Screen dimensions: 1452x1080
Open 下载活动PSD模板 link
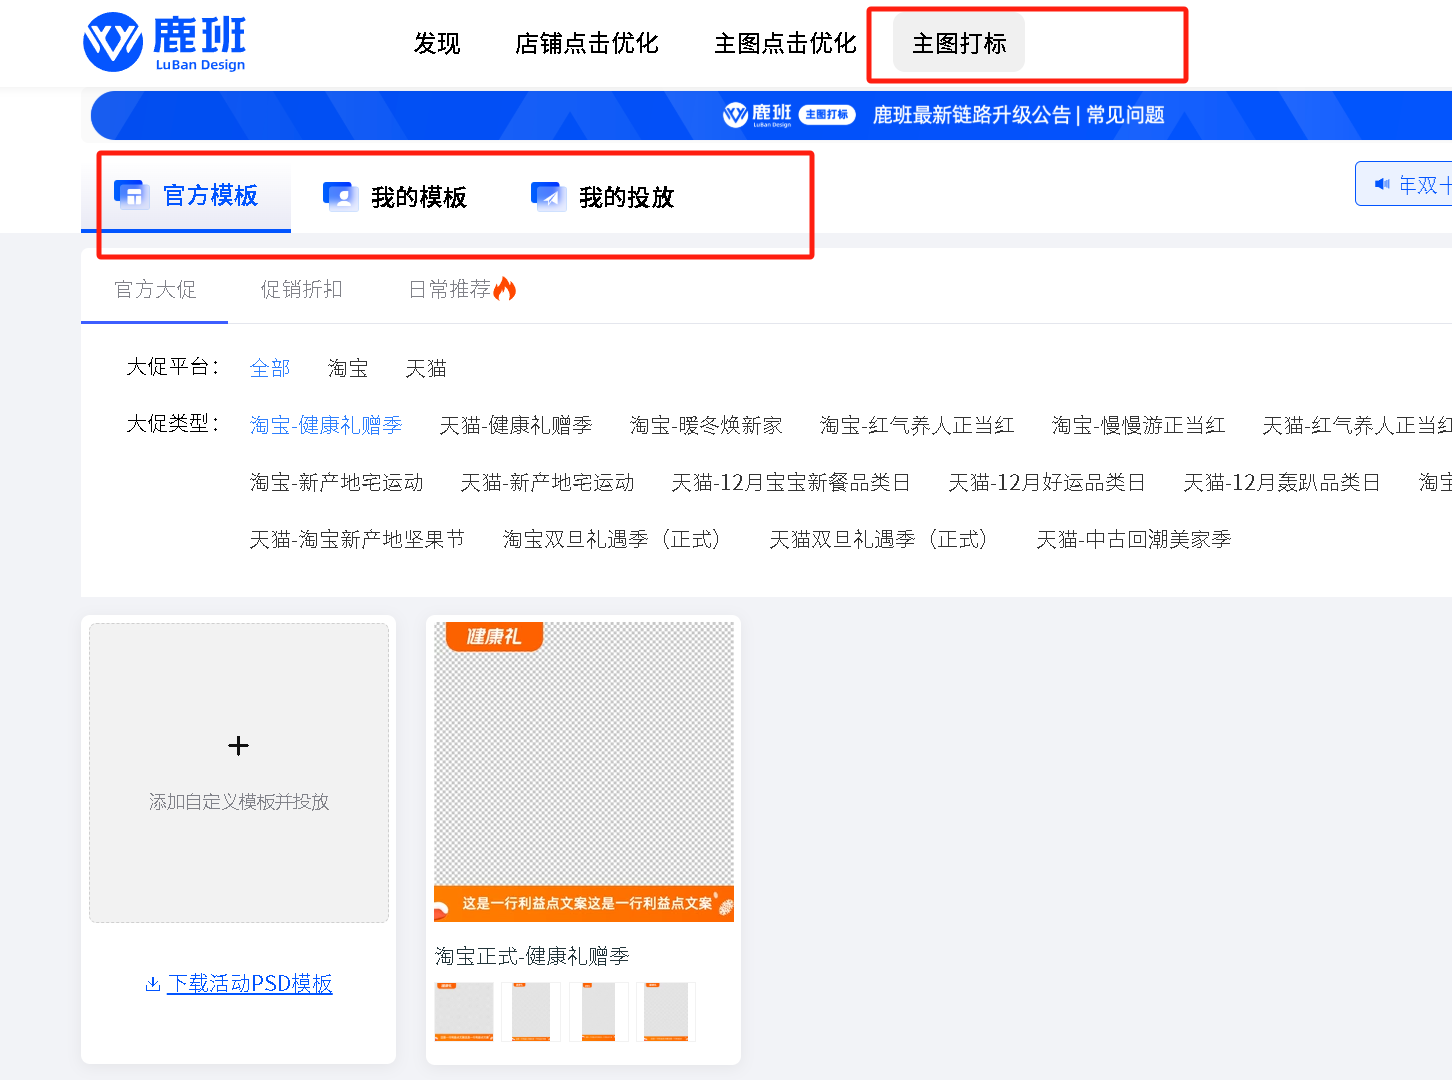[x=250, y=984]
